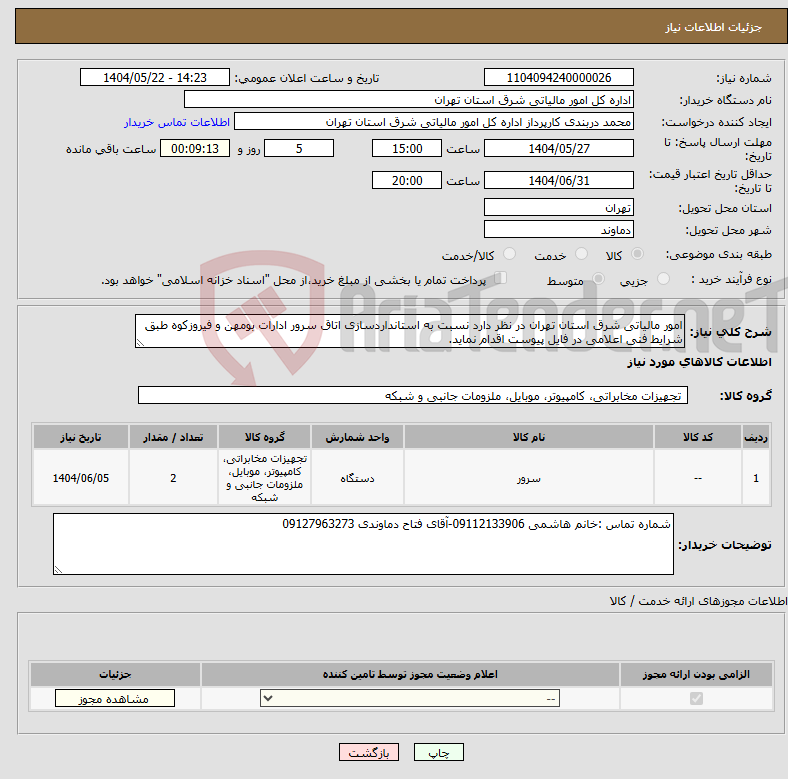Toggle mandatory license checkbox in permits table
This screenshot has height=779, width=788.
(696, 698)
